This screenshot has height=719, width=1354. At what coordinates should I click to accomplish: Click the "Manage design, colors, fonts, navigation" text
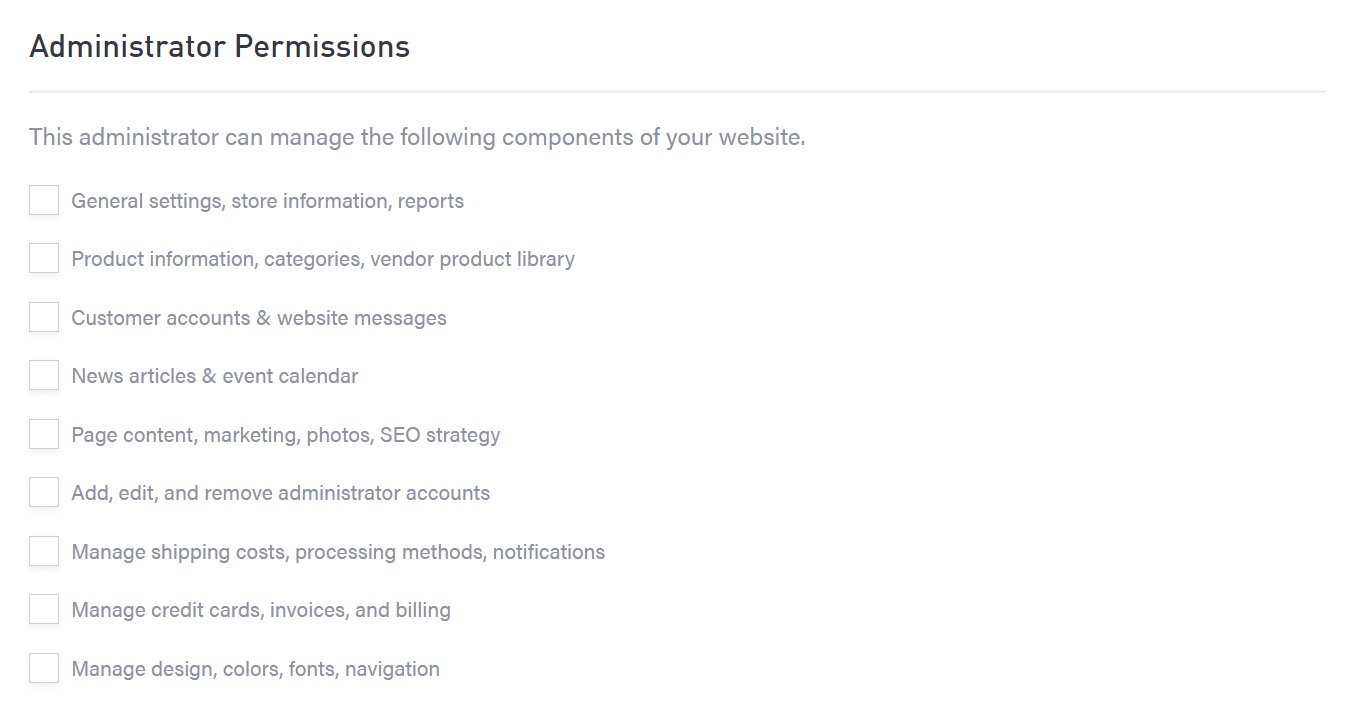pos(255,669)
